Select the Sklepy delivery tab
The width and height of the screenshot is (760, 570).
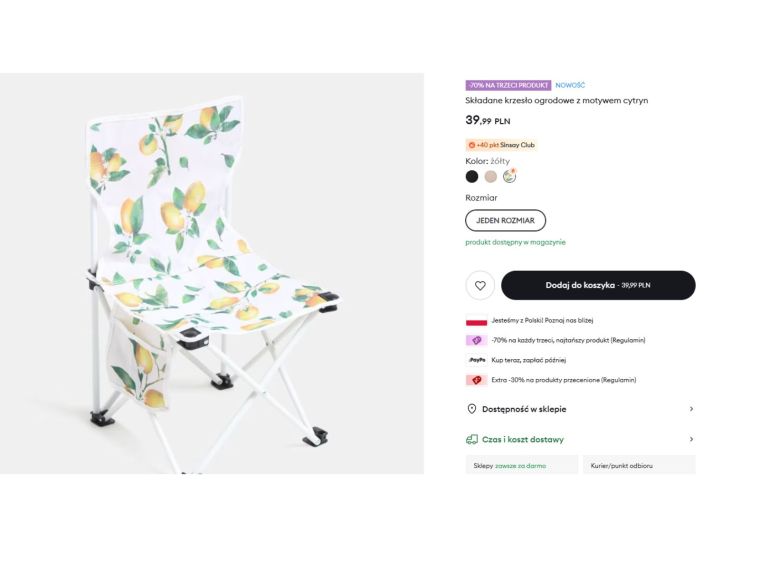tap(521, 465)
